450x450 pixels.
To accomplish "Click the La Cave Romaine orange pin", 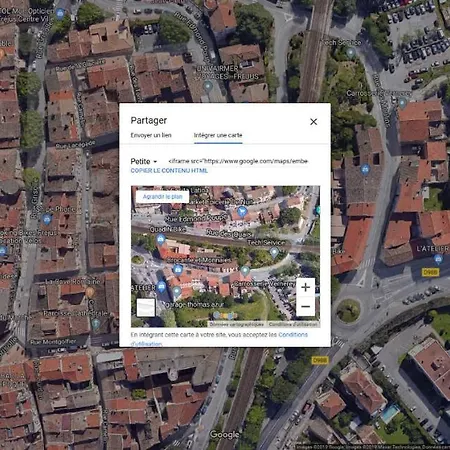I will [x=90, y=293].
